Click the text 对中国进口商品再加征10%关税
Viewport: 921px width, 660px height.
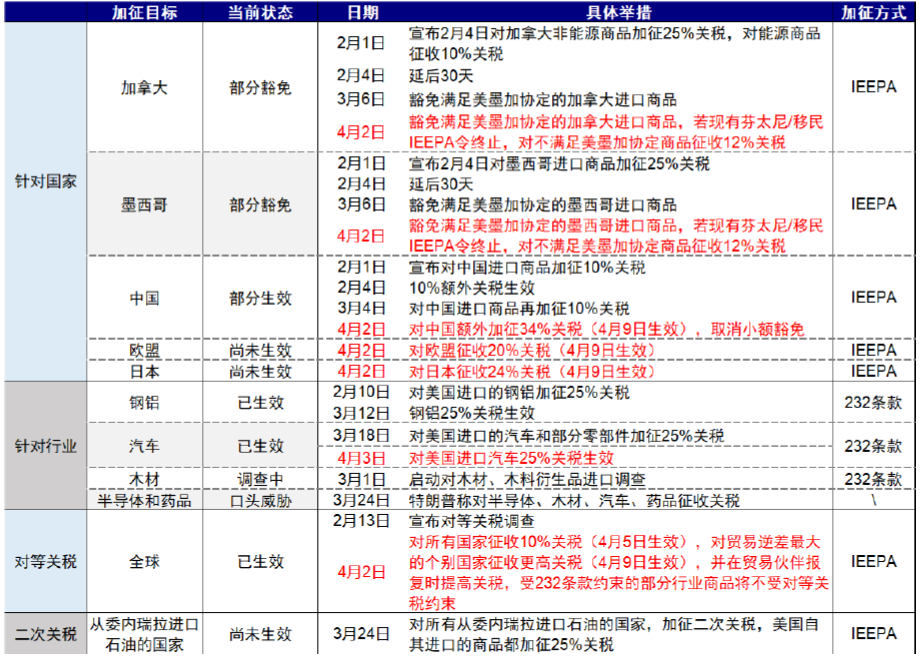(519, 308)
